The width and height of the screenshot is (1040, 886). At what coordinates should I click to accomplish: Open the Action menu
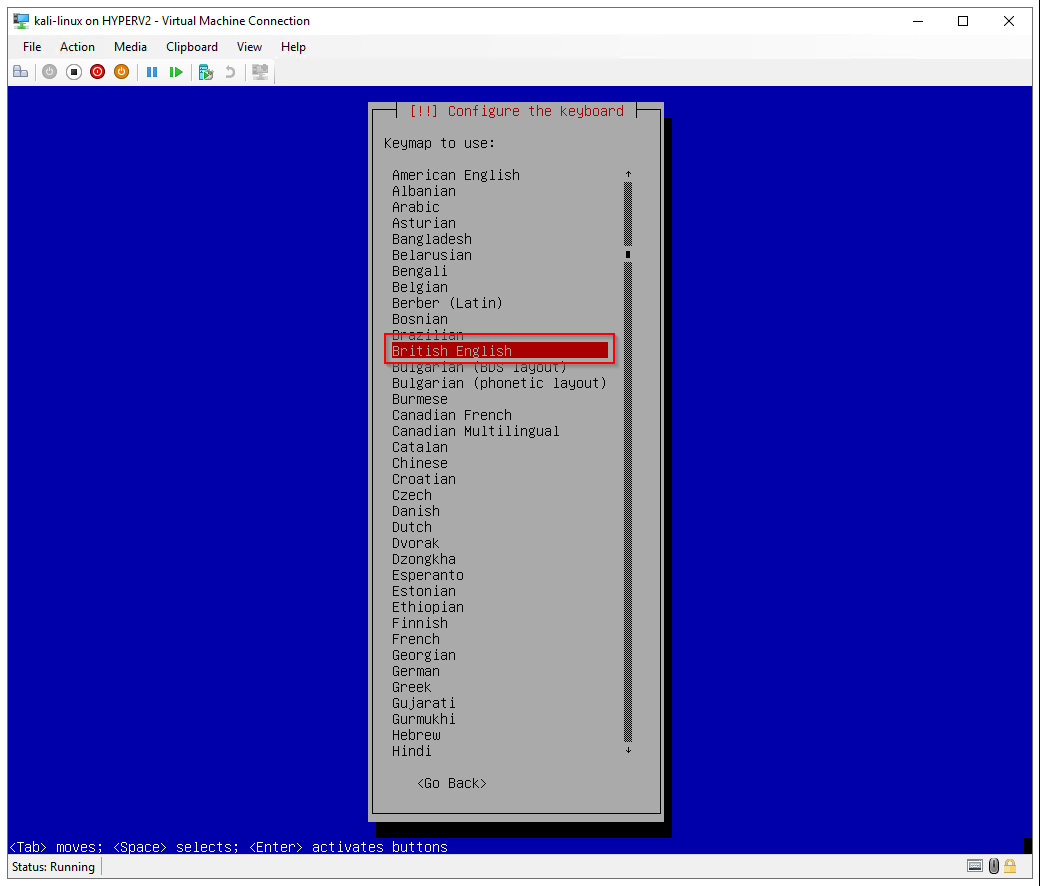coord(77,47)
